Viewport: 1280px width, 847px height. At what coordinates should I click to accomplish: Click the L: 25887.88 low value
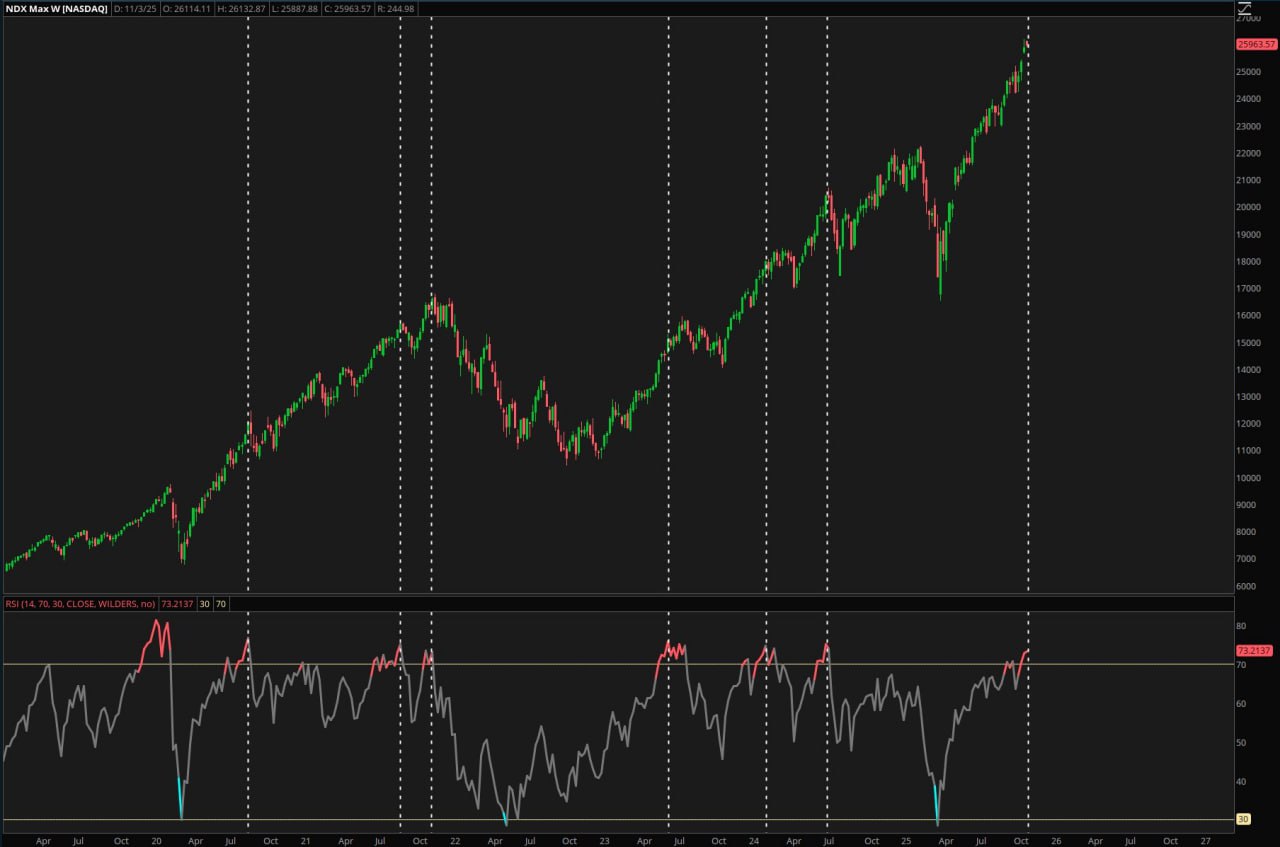pos(295,9)
